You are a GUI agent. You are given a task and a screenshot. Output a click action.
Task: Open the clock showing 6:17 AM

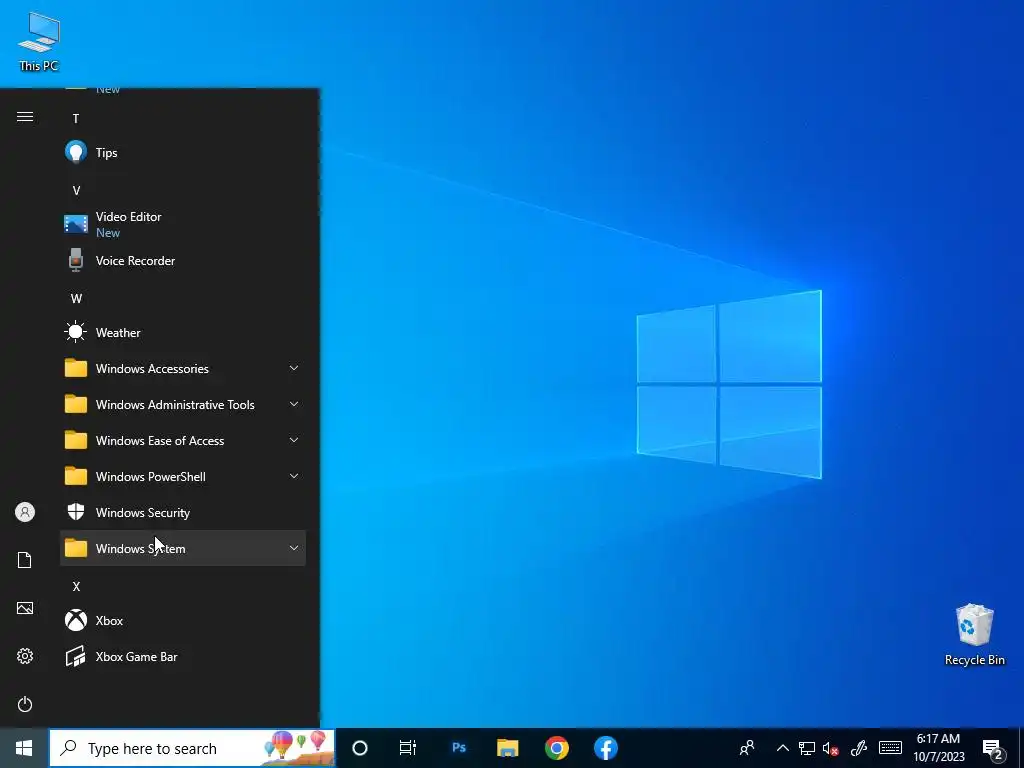pos(938,748)
